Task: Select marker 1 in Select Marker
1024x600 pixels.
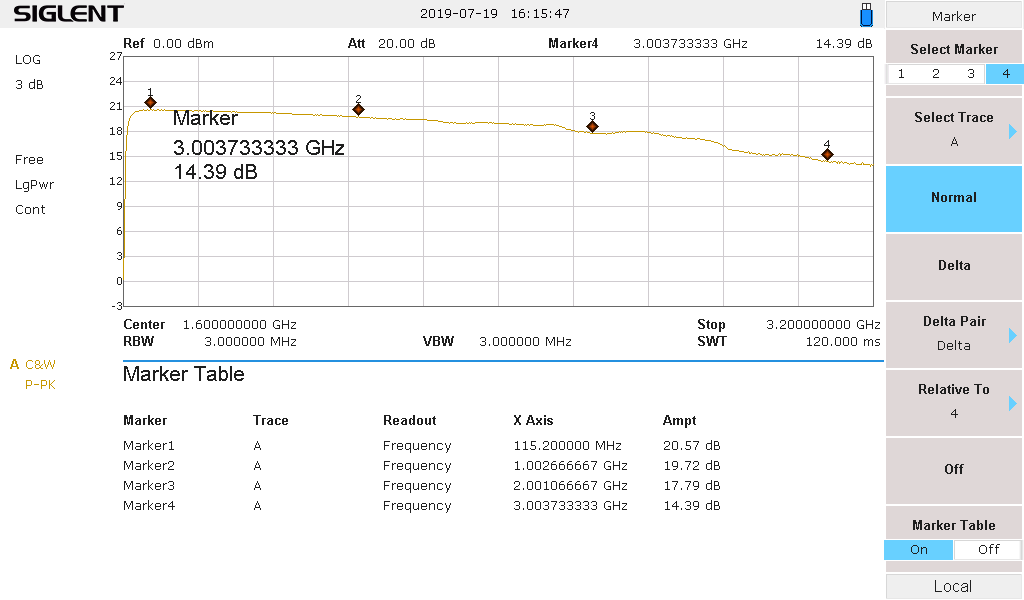Action: (x=901, y=74)
